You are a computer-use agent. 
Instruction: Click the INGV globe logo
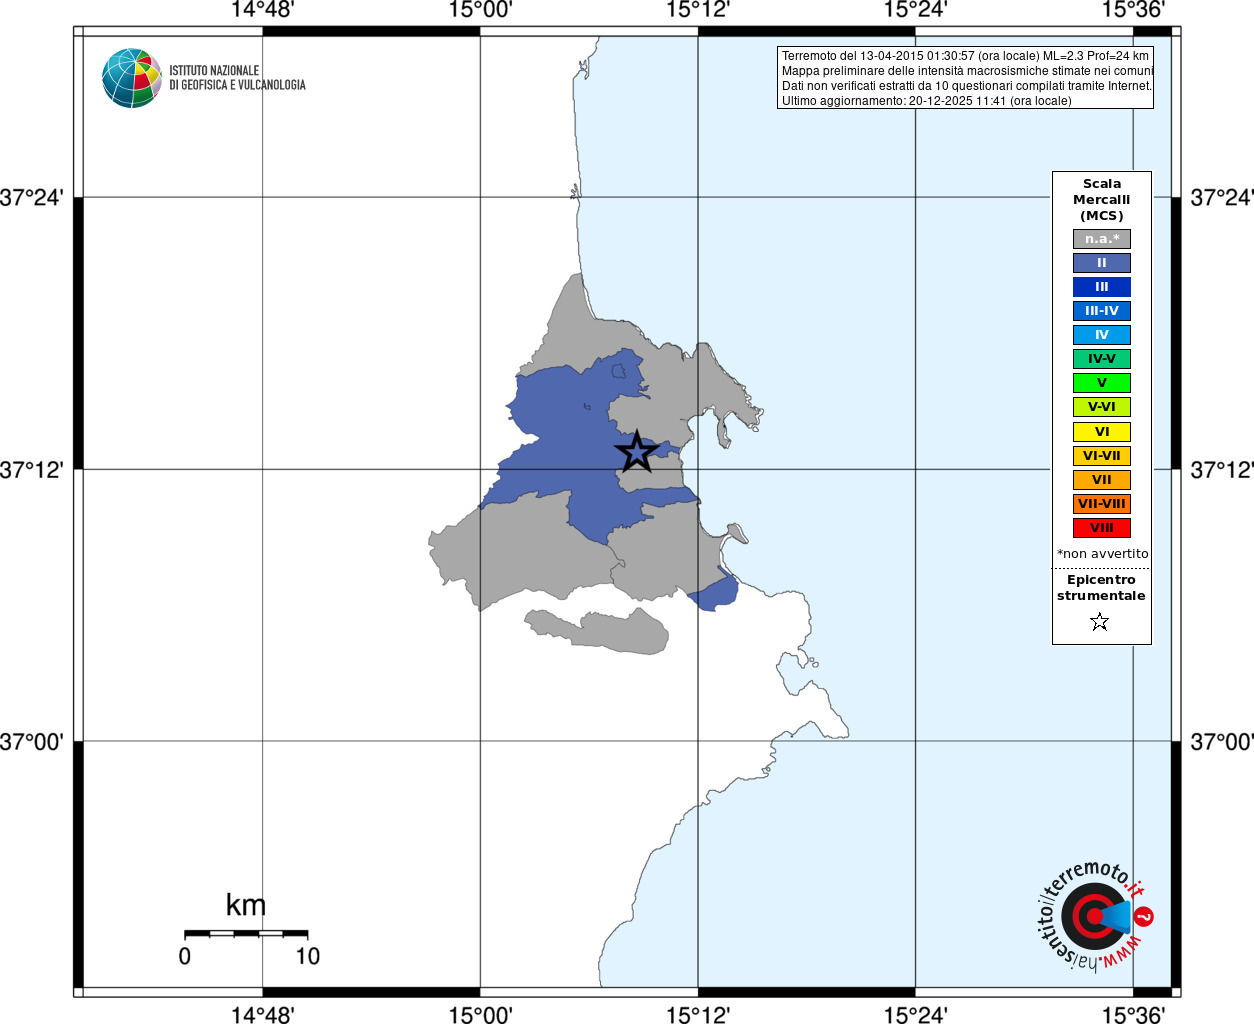click(132, 78)
